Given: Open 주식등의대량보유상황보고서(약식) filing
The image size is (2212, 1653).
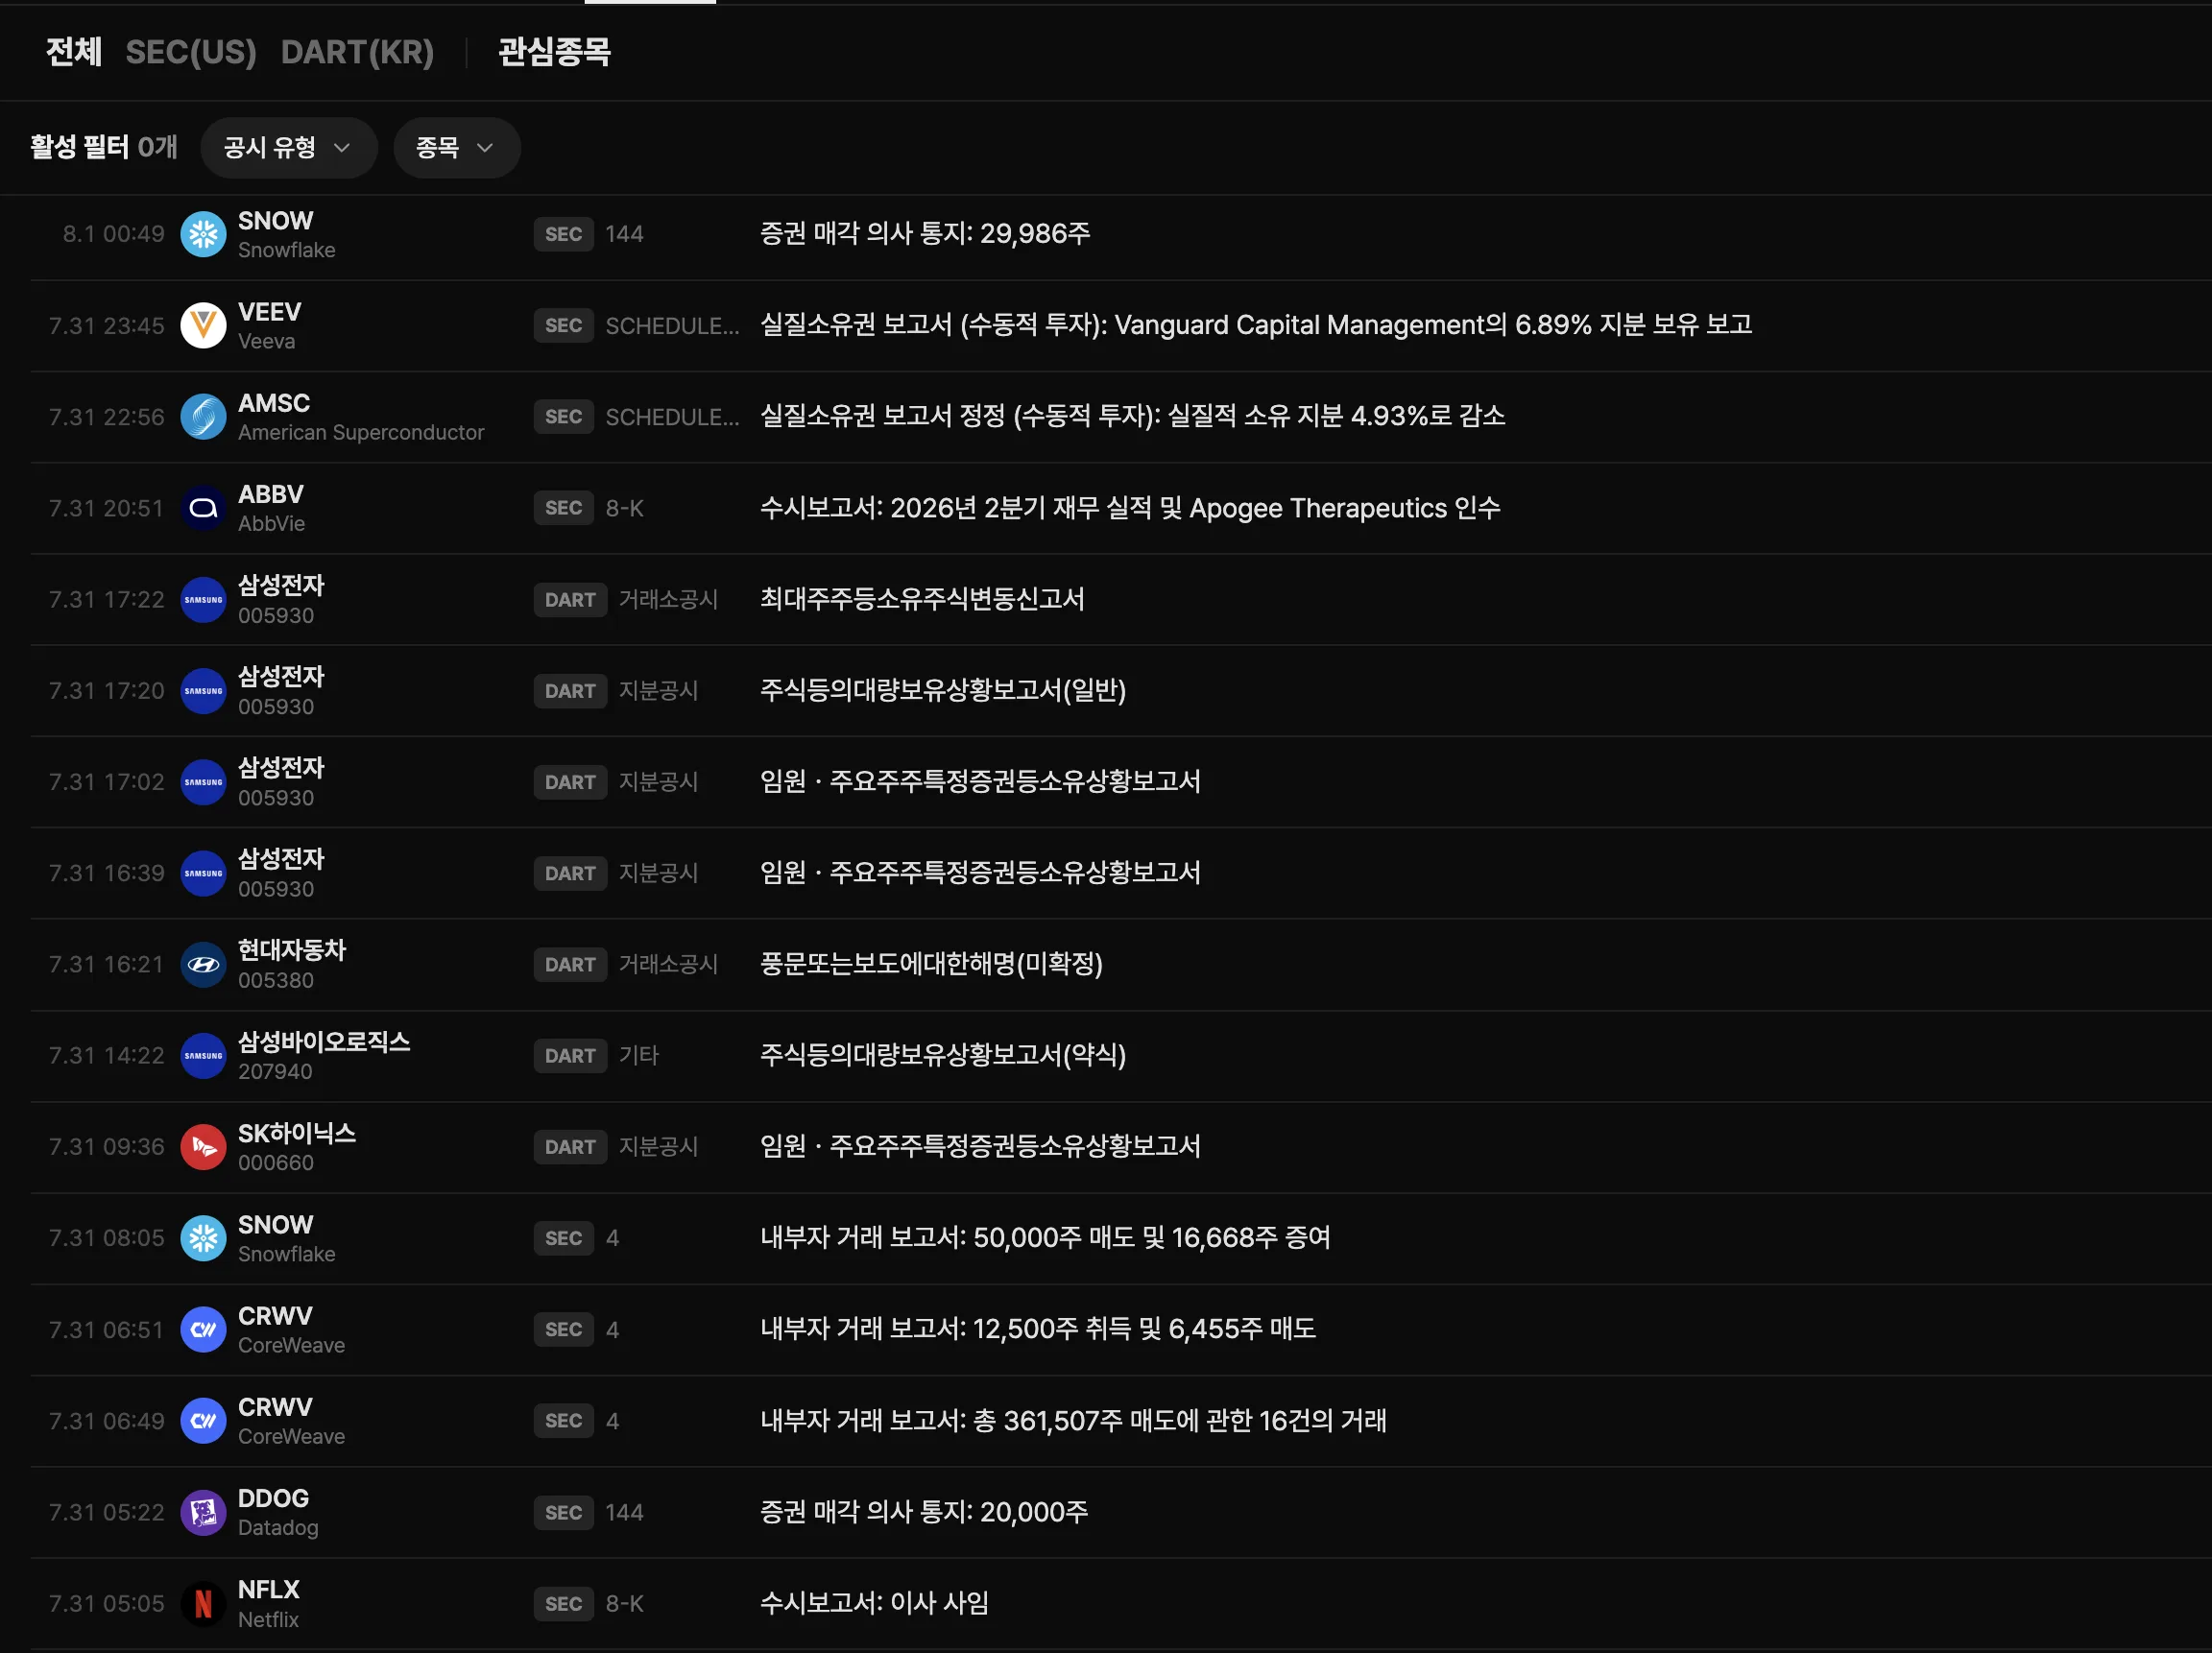Looking at the screenshot, I should pos(943,1055).
